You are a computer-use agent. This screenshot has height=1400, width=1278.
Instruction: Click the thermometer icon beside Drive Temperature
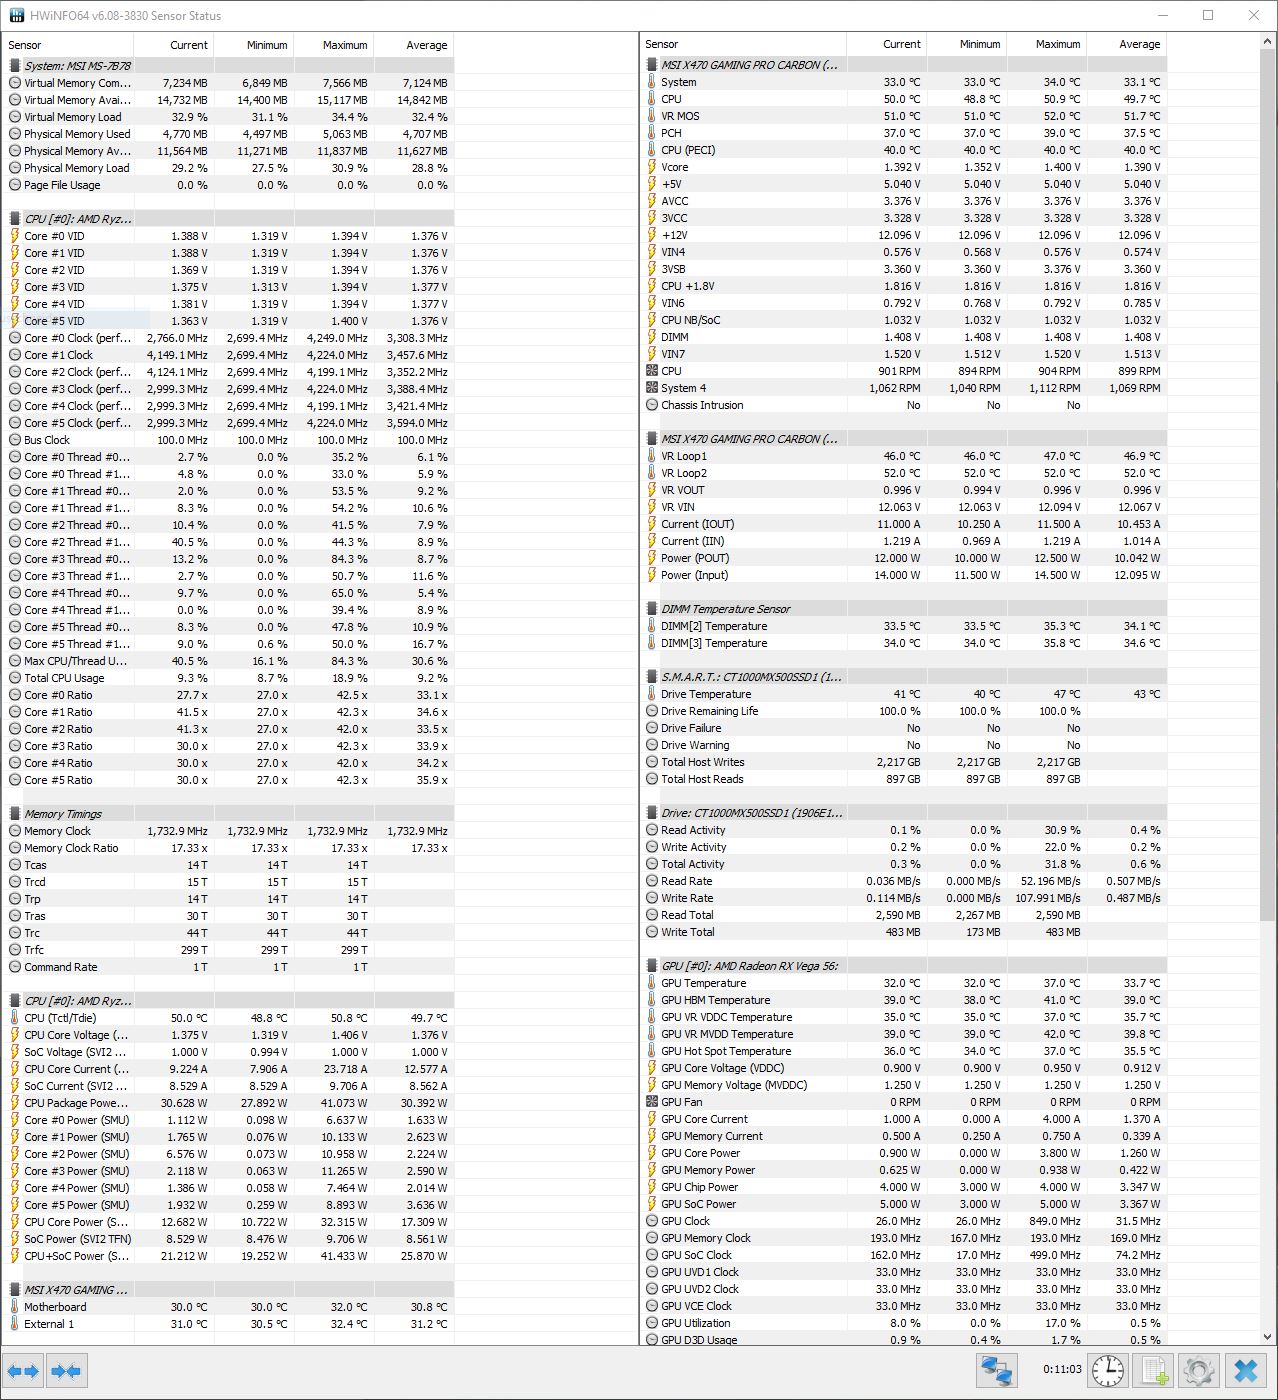pyautogui.click(x=652, y=694)
